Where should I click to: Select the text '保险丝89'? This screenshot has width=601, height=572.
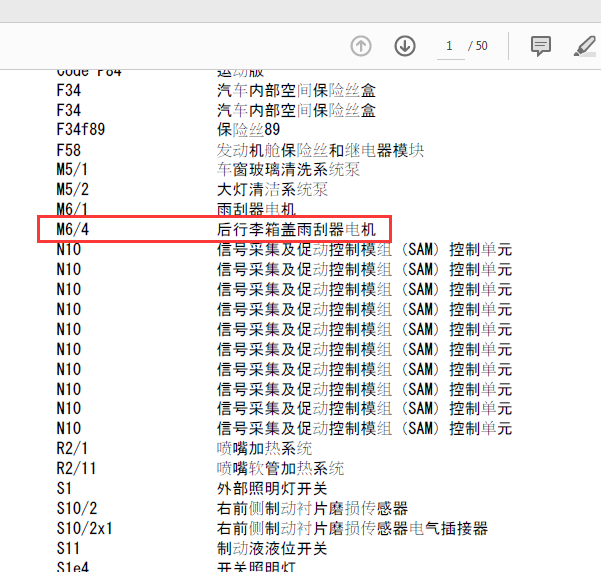tap(248, 130)
